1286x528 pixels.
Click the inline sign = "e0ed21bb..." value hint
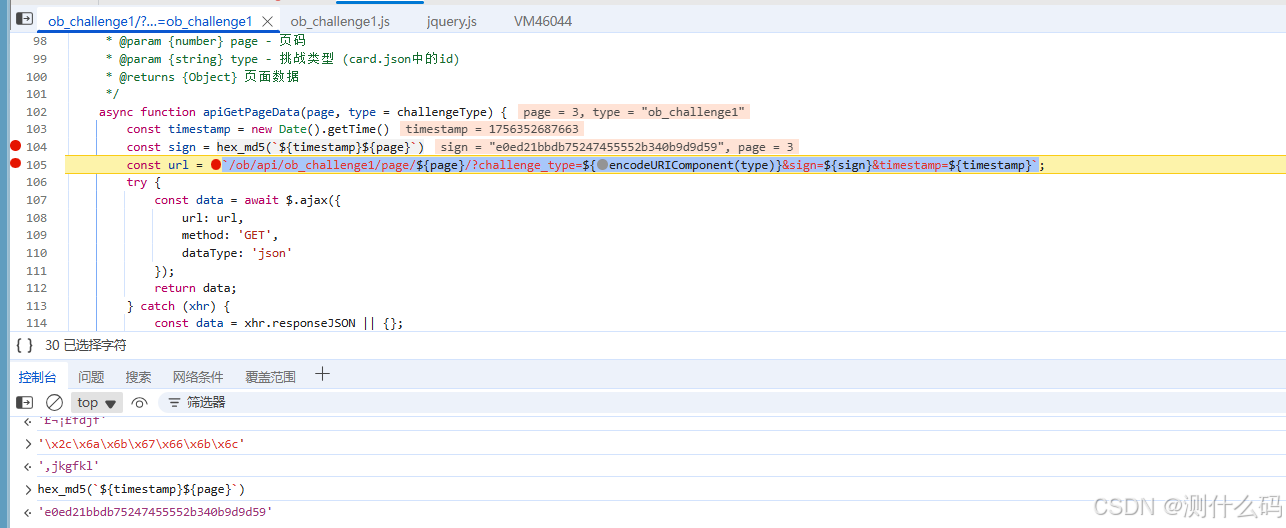point(585,147)
